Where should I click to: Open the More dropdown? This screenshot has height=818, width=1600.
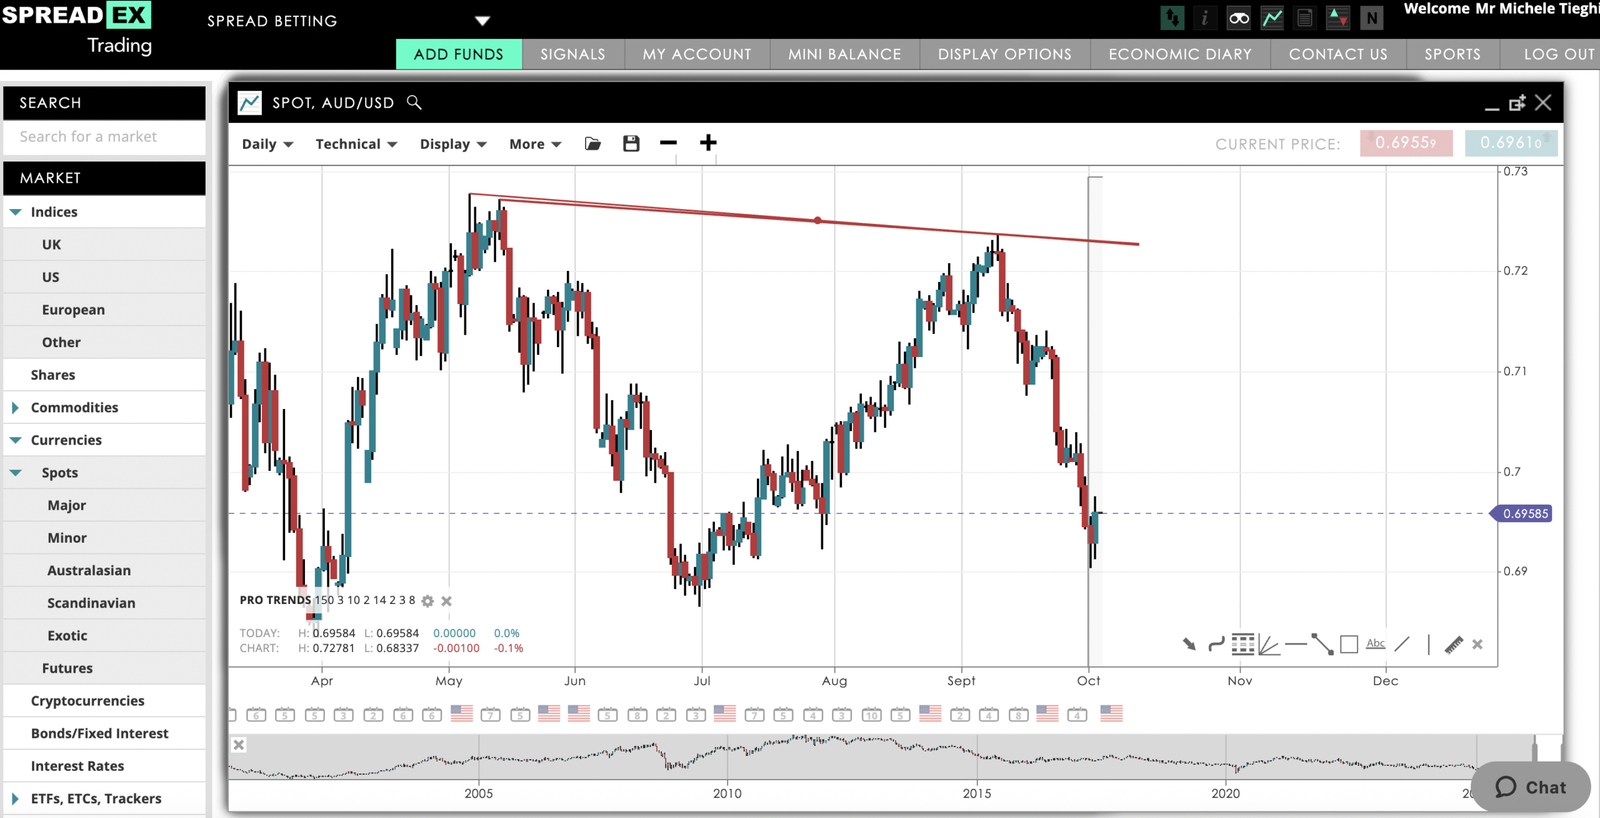click(x=535, y=144)
